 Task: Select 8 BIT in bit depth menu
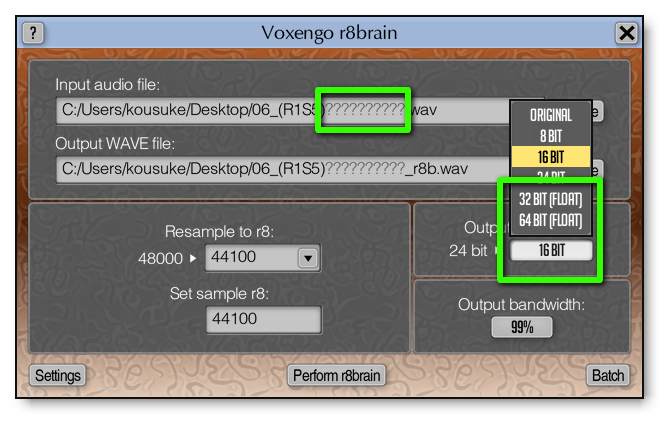pos(551,136)
